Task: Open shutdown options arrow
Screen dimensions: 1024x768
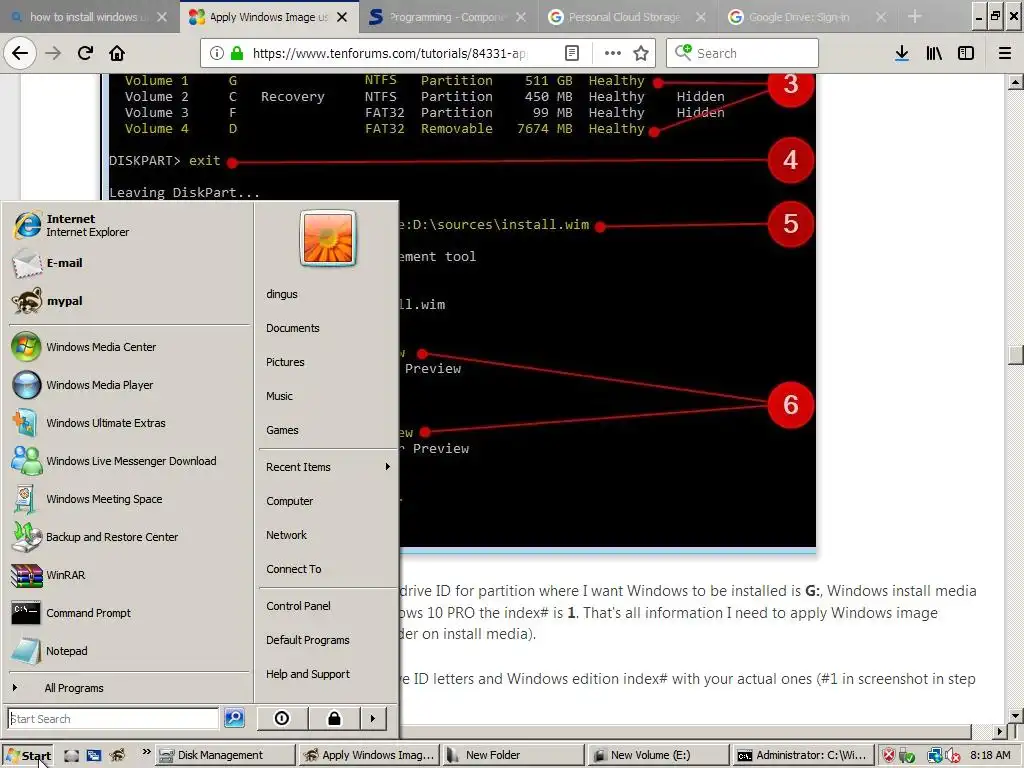Action: point(373,718)
